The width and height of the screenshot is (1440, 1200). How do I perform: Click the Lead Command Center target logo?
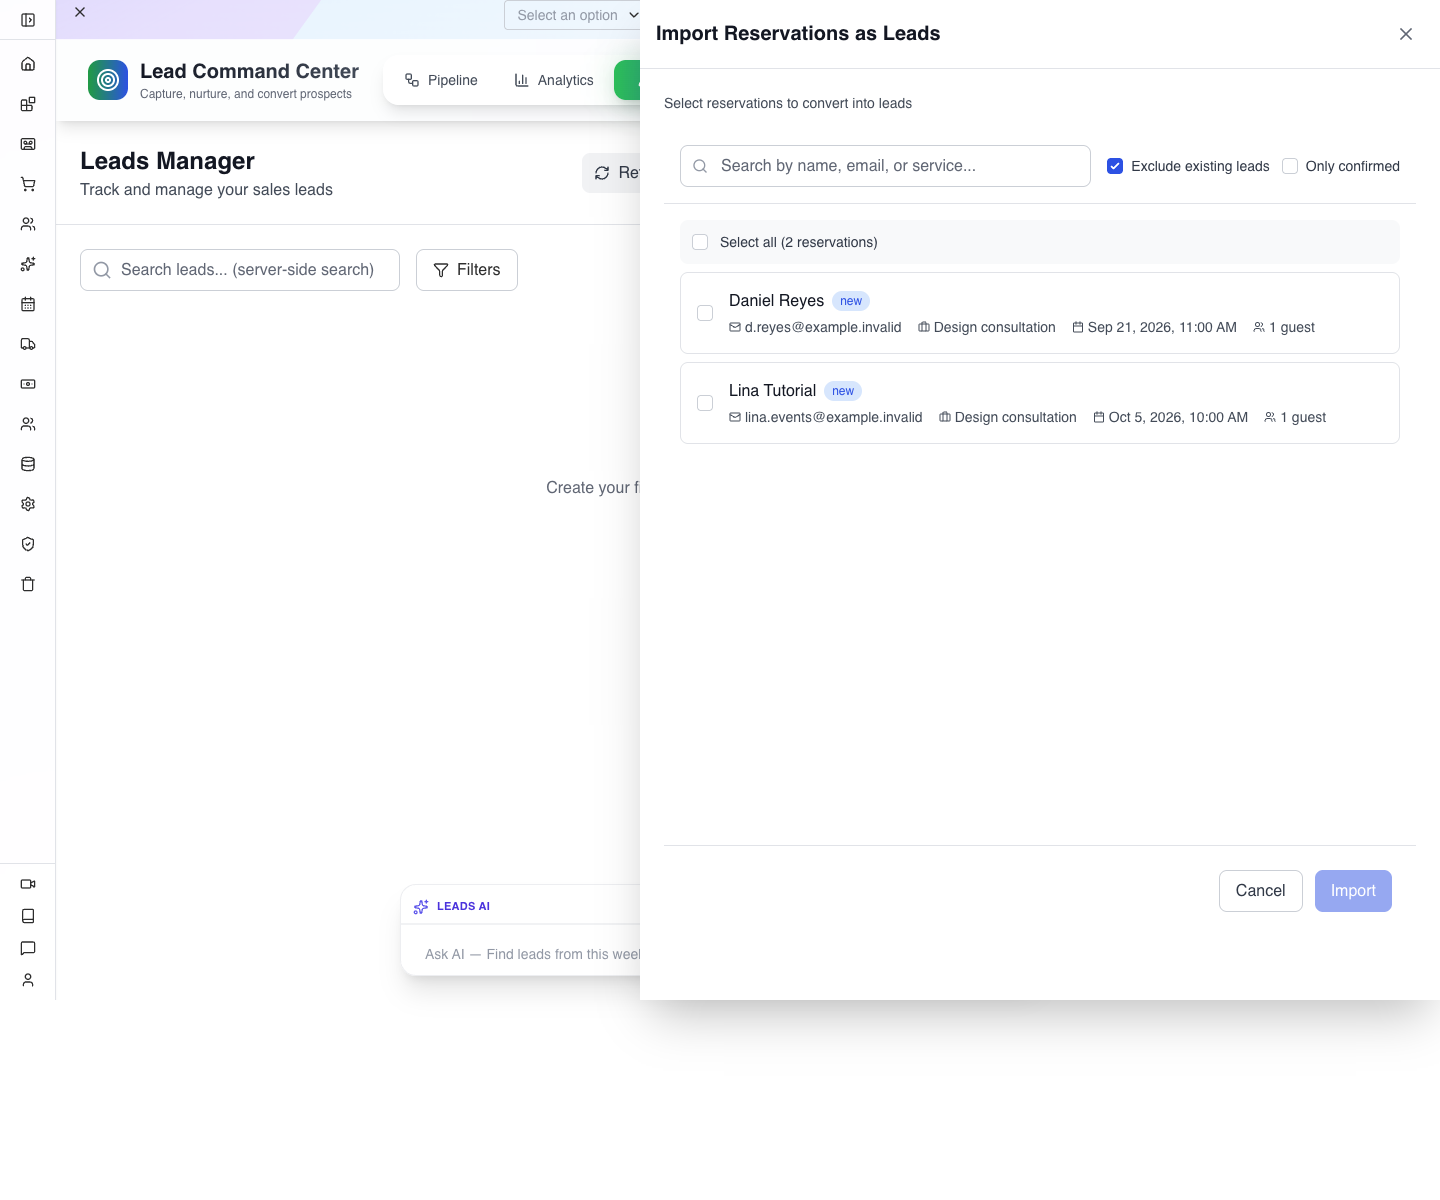(108, 80)
